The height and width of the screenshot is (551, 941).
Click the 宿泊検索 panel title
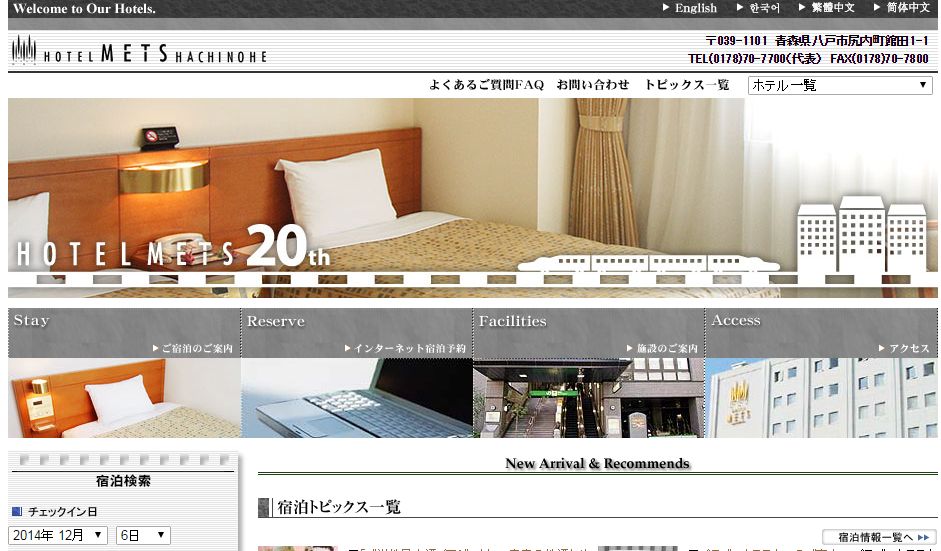(123, 481)
